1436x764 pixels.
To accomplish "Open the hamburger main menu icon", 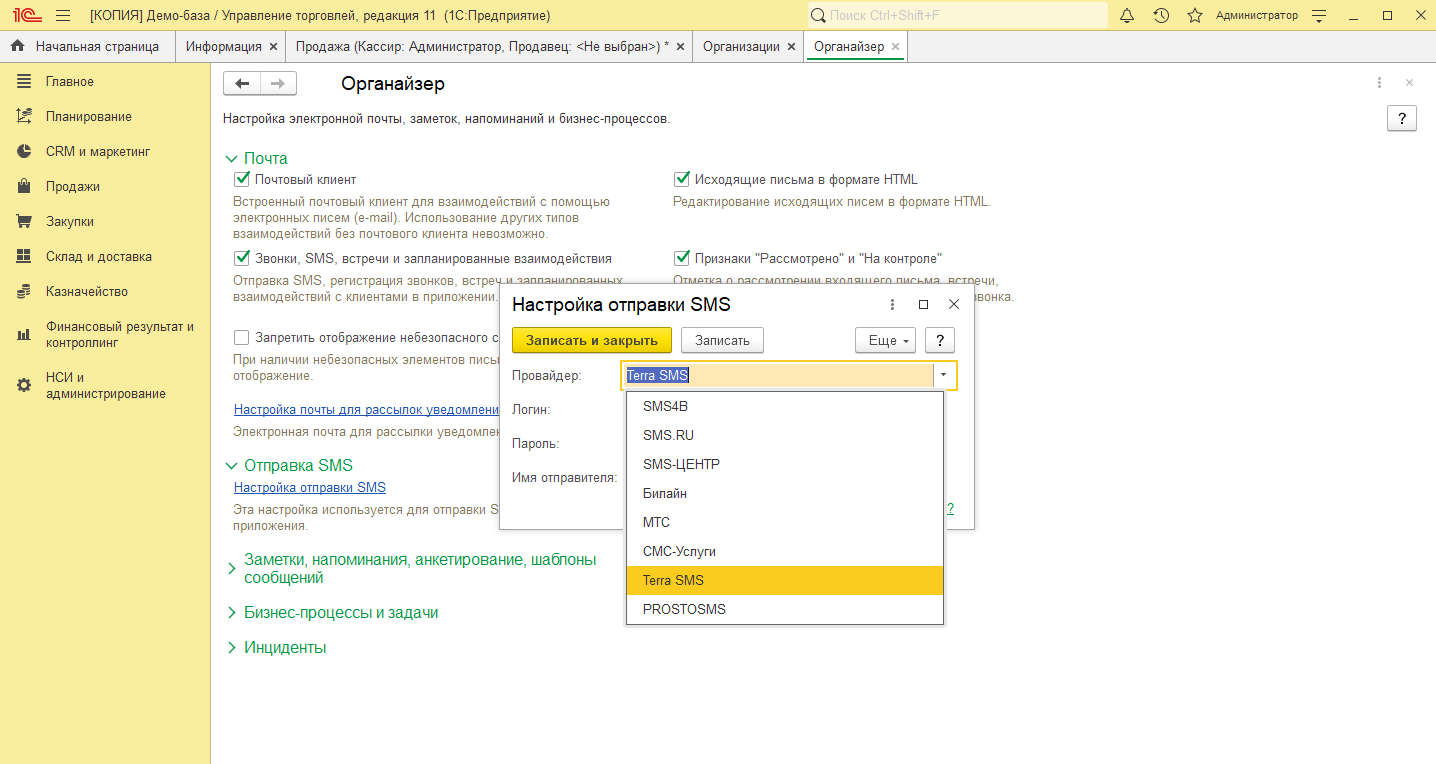I will [x=63, y=15].
